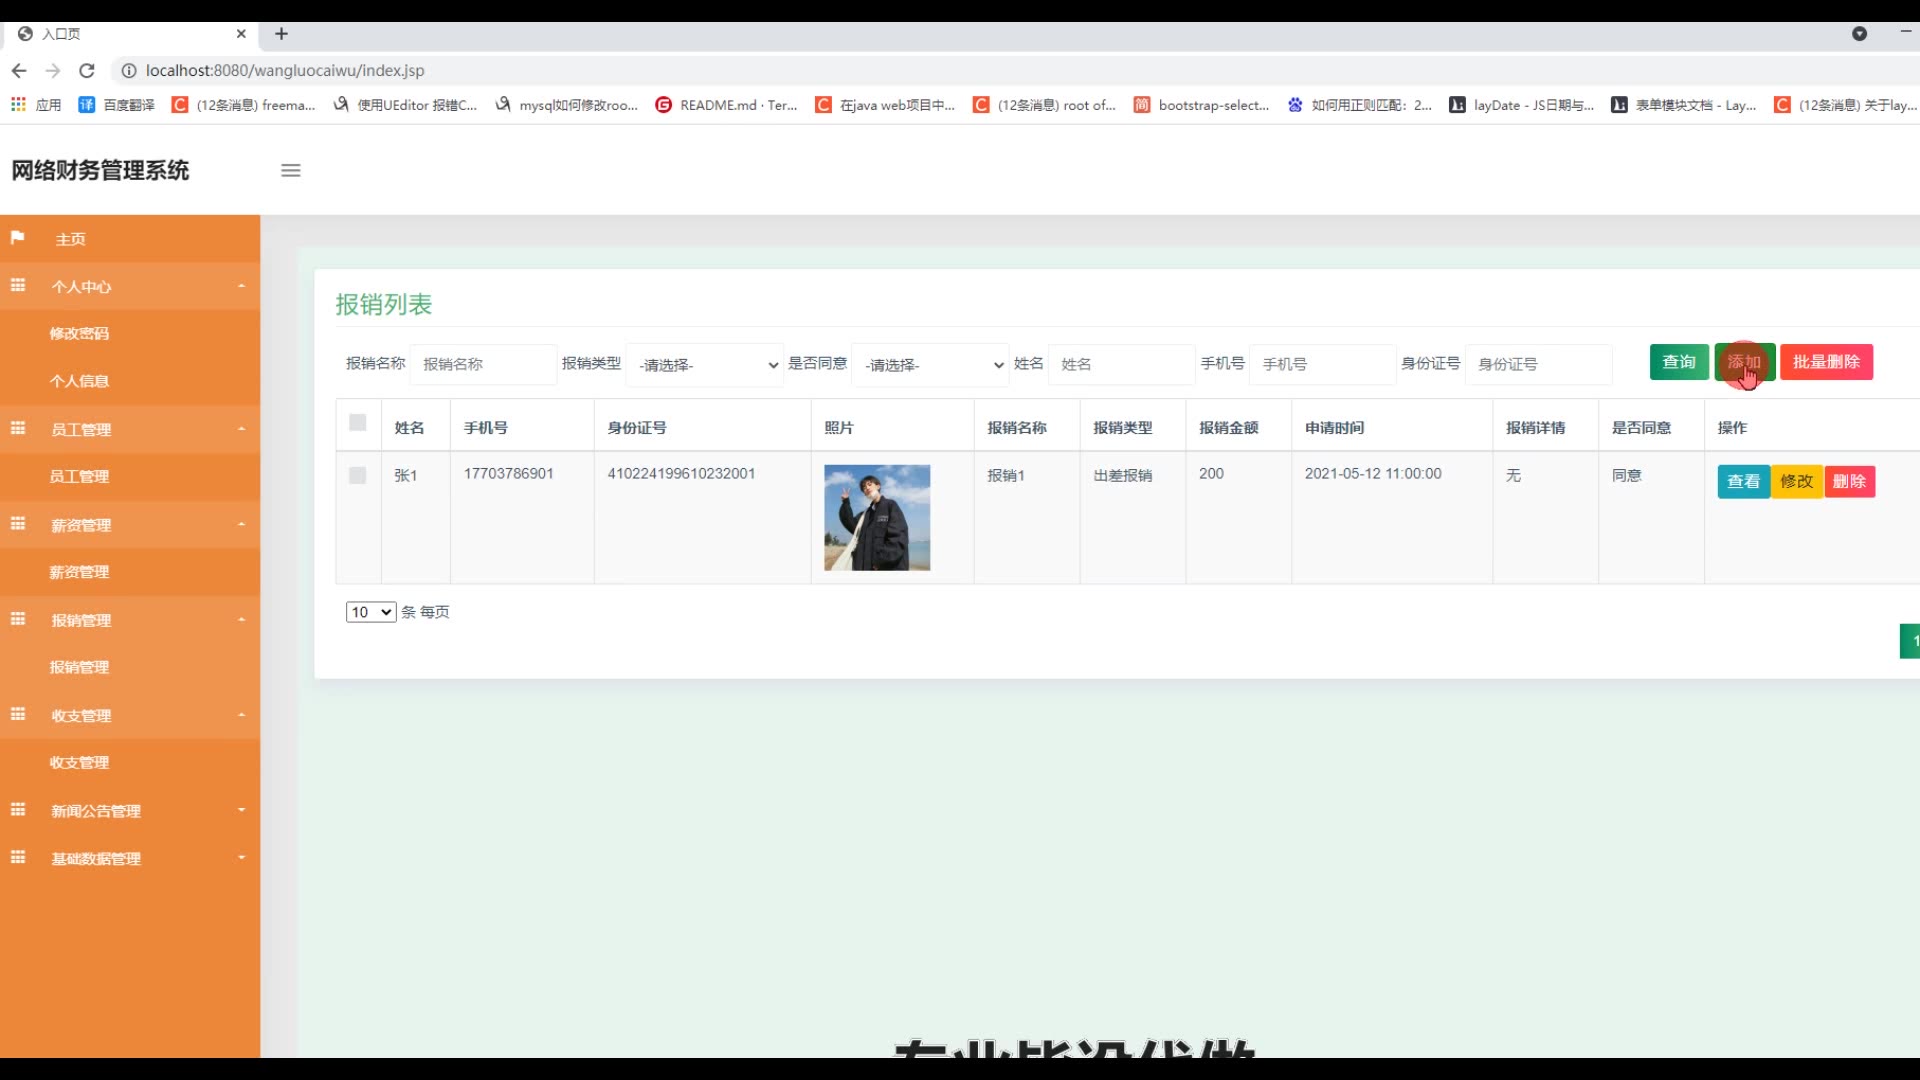The image size is (1920, 1080).
Task: Click the 报销名称 search input field
Action: tap(483, 364)
